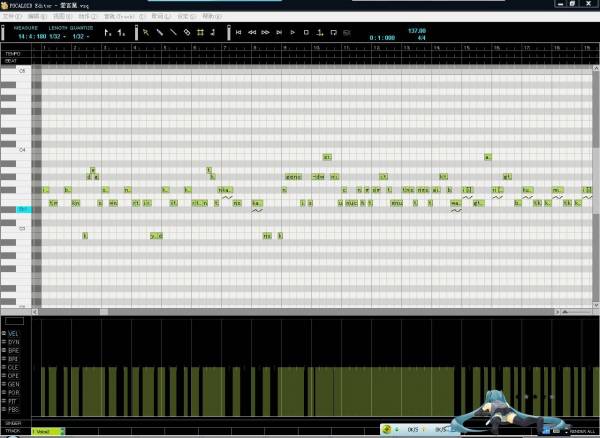The width and height of the screenshot is (600, 438).
Task: Click the 137.00 tempo display
Action: point(417,31)
